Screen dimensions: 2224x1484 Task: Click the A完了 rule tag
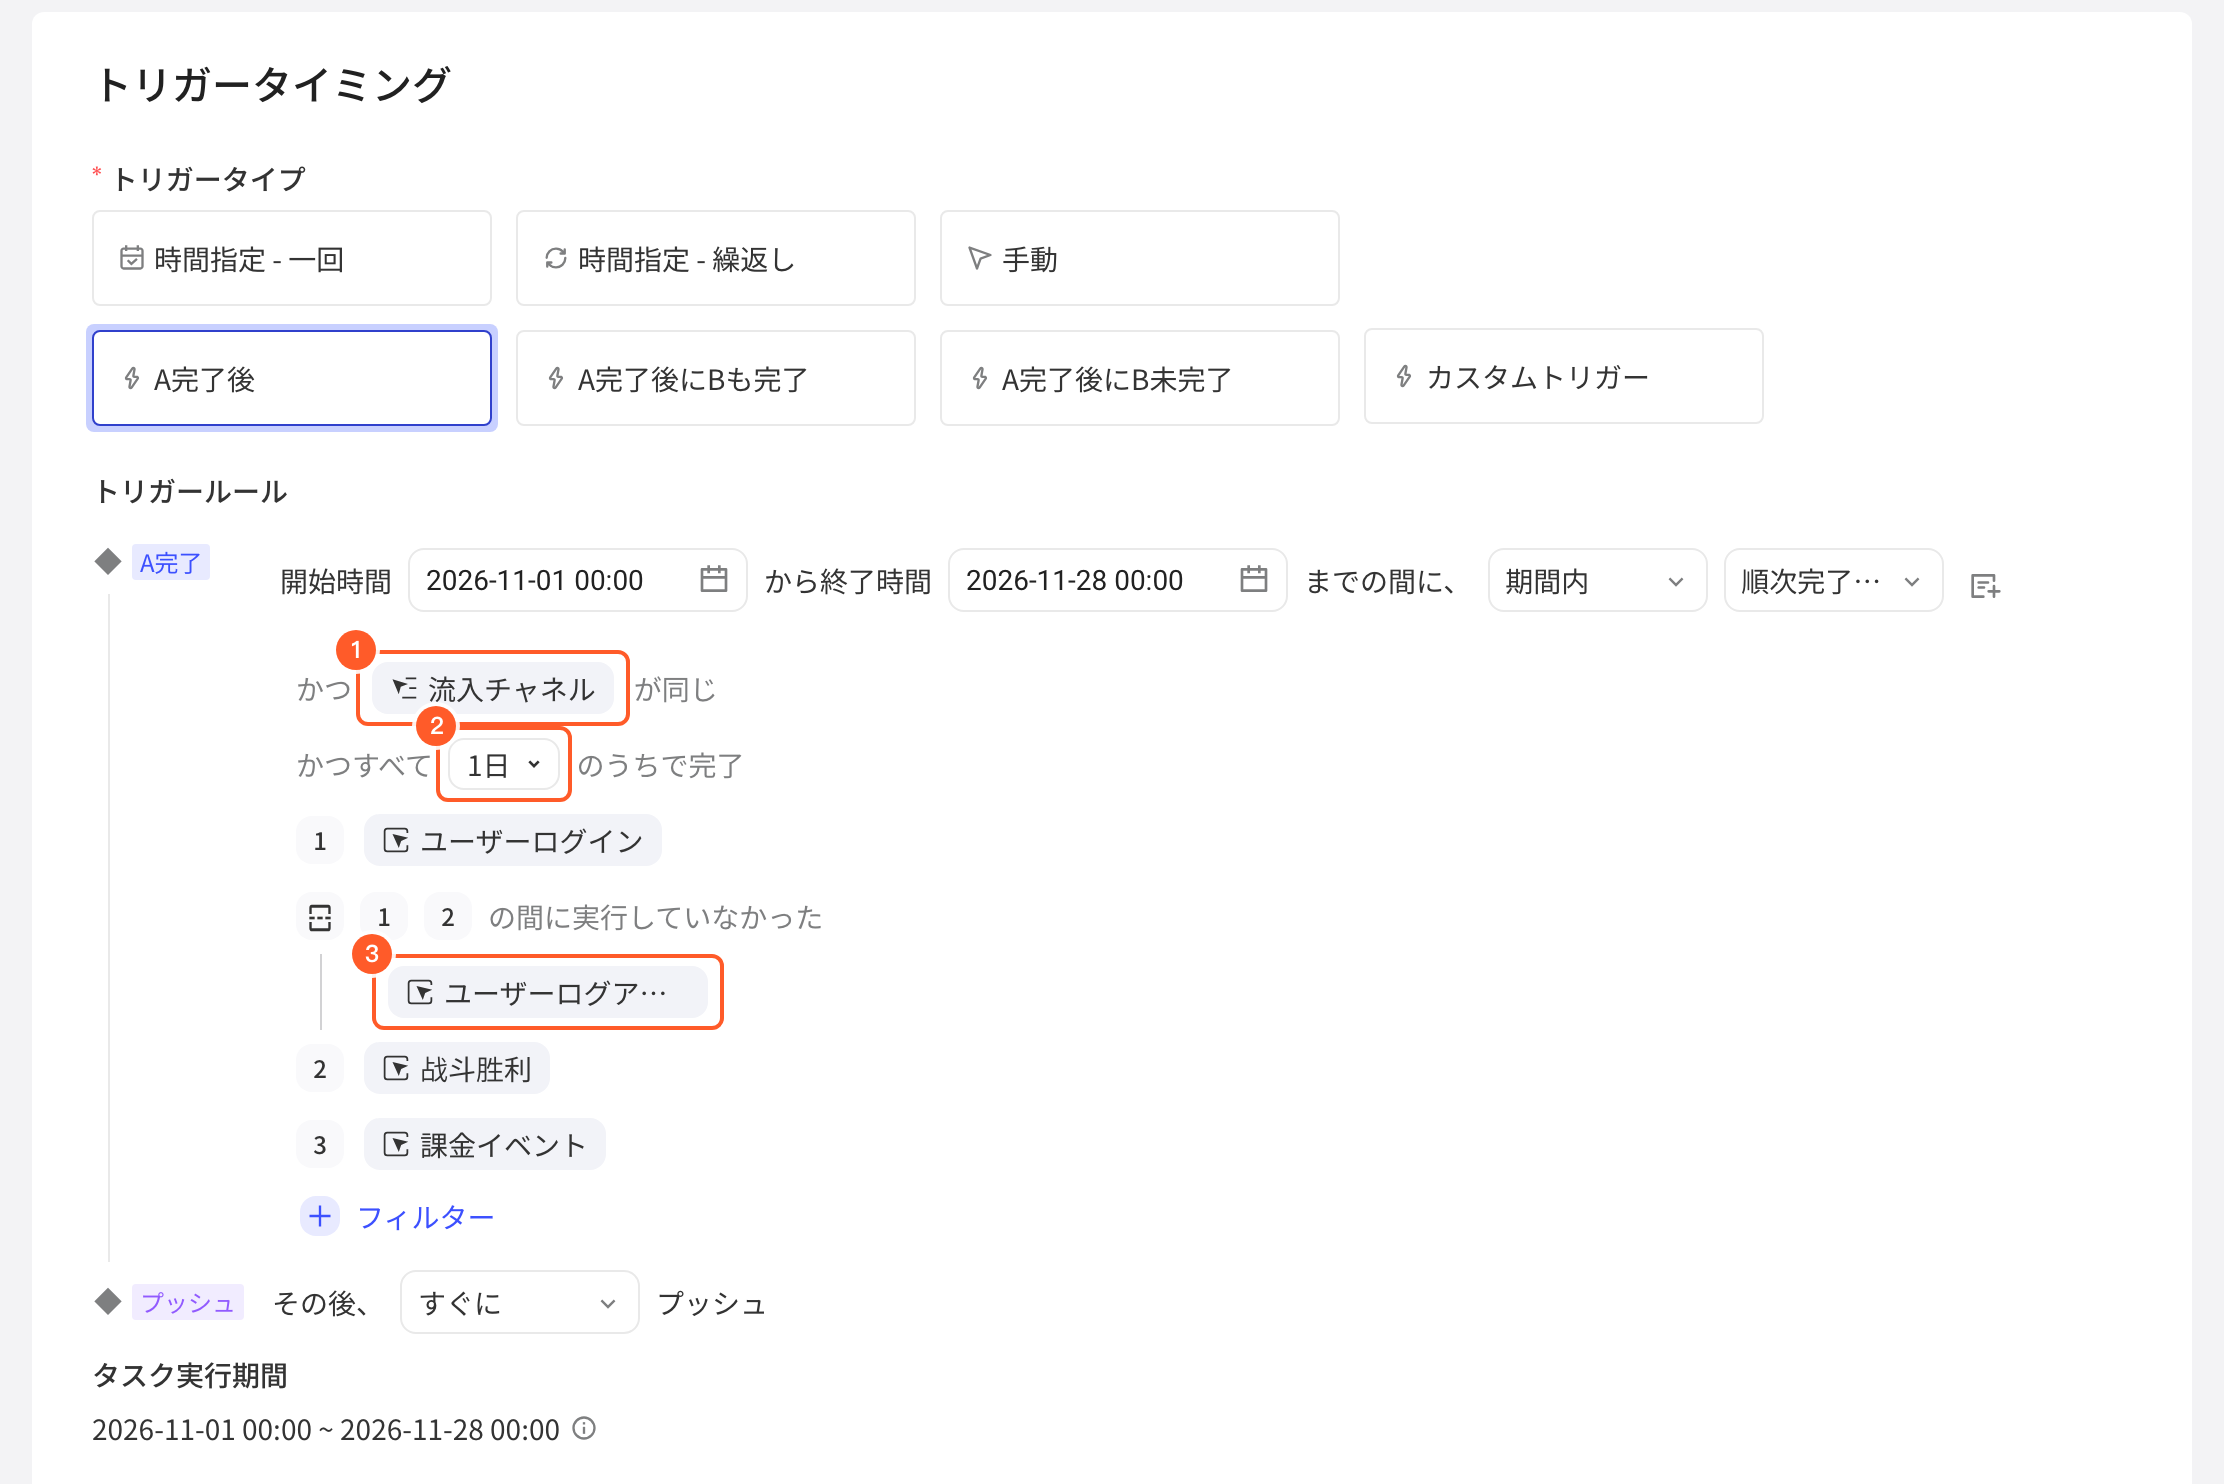(171, 563)
